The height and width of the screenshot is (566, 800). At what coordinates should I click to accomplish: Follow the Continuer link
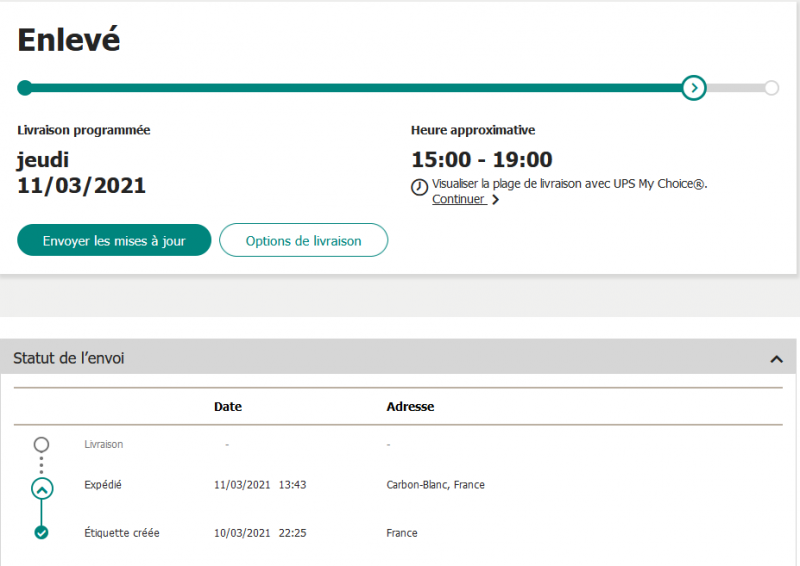(x=458, y=199)
